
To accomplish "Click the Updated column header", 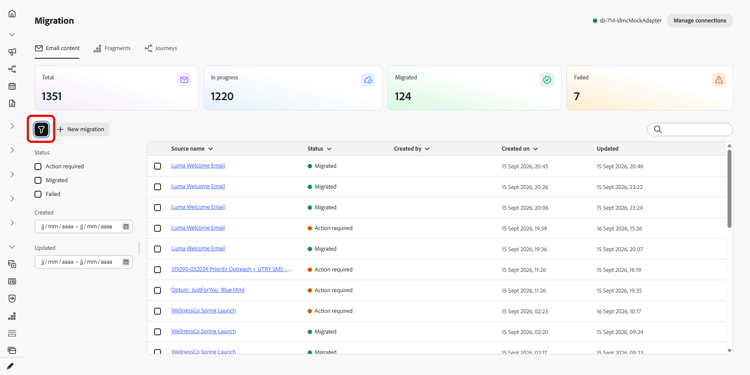I will point(607,149).
